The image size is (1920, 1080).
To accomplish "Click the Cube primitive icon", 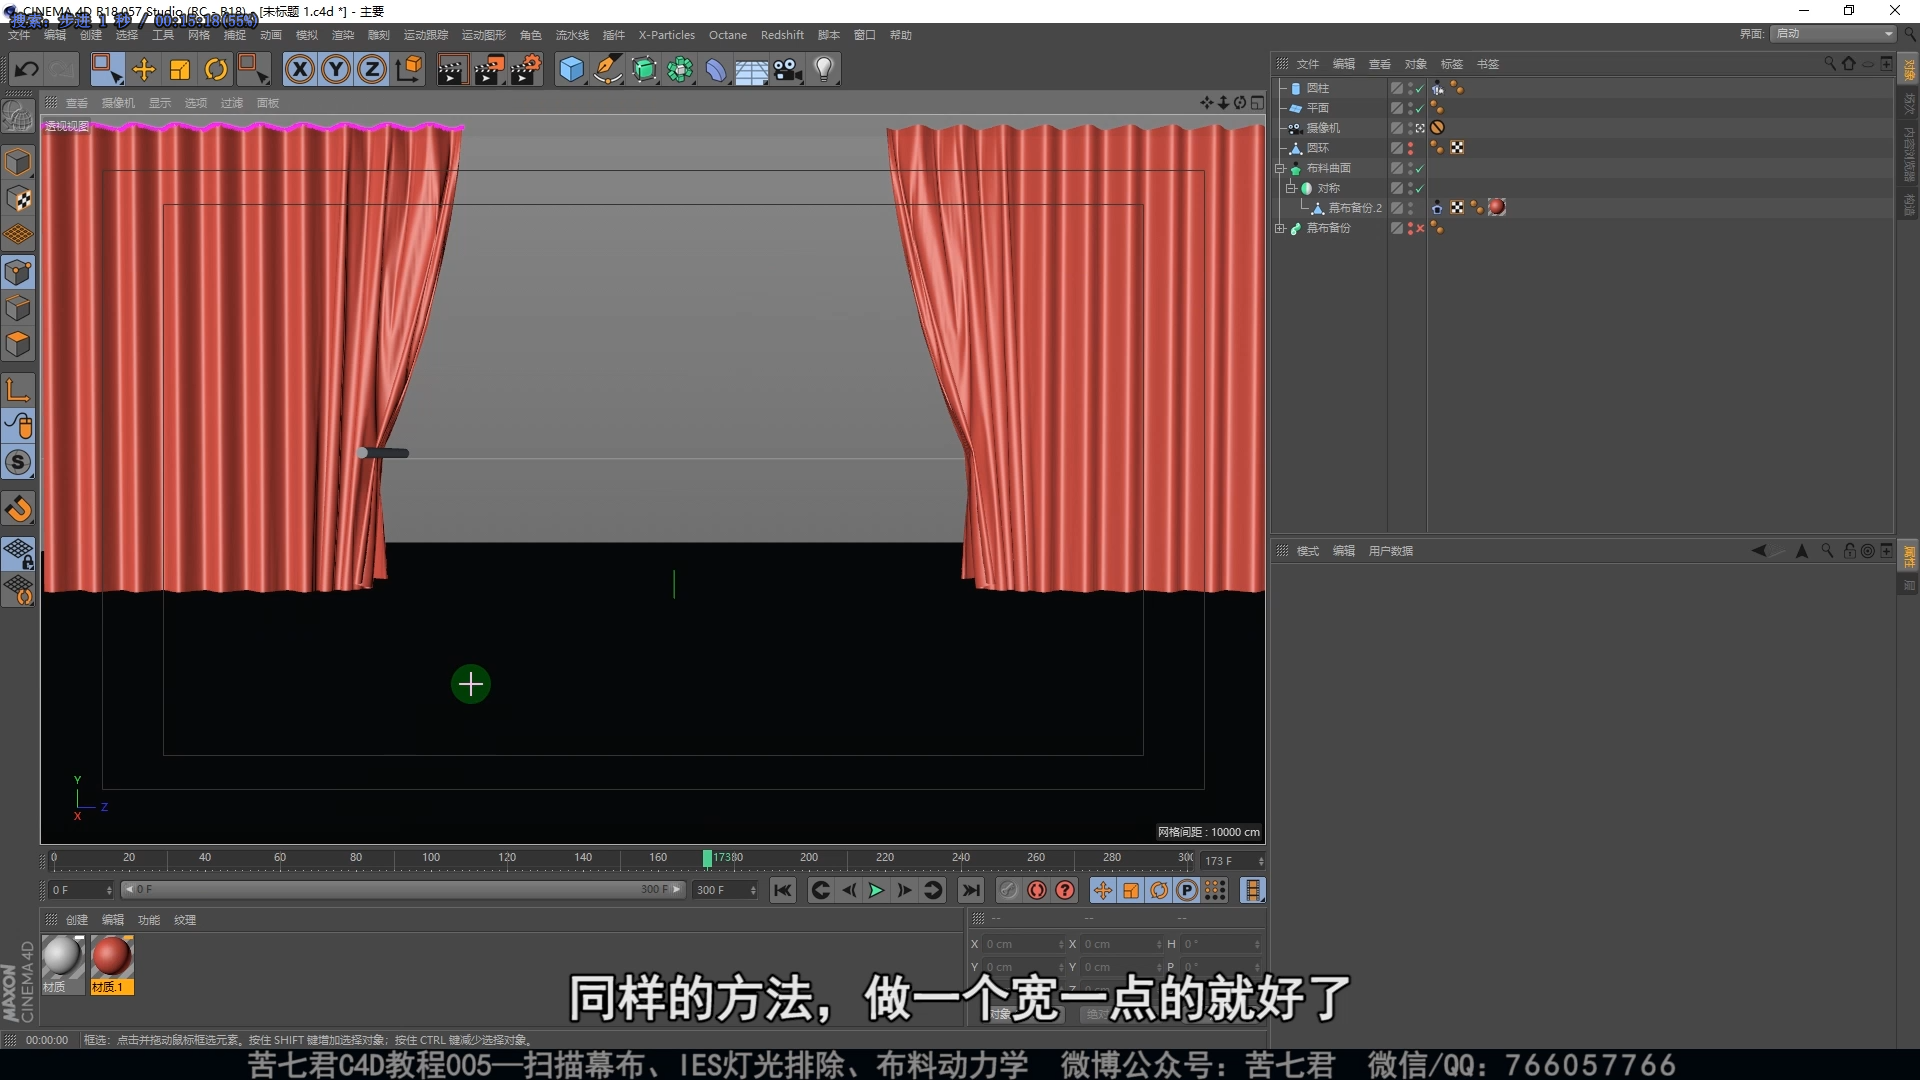I will [x=571, y=69].
